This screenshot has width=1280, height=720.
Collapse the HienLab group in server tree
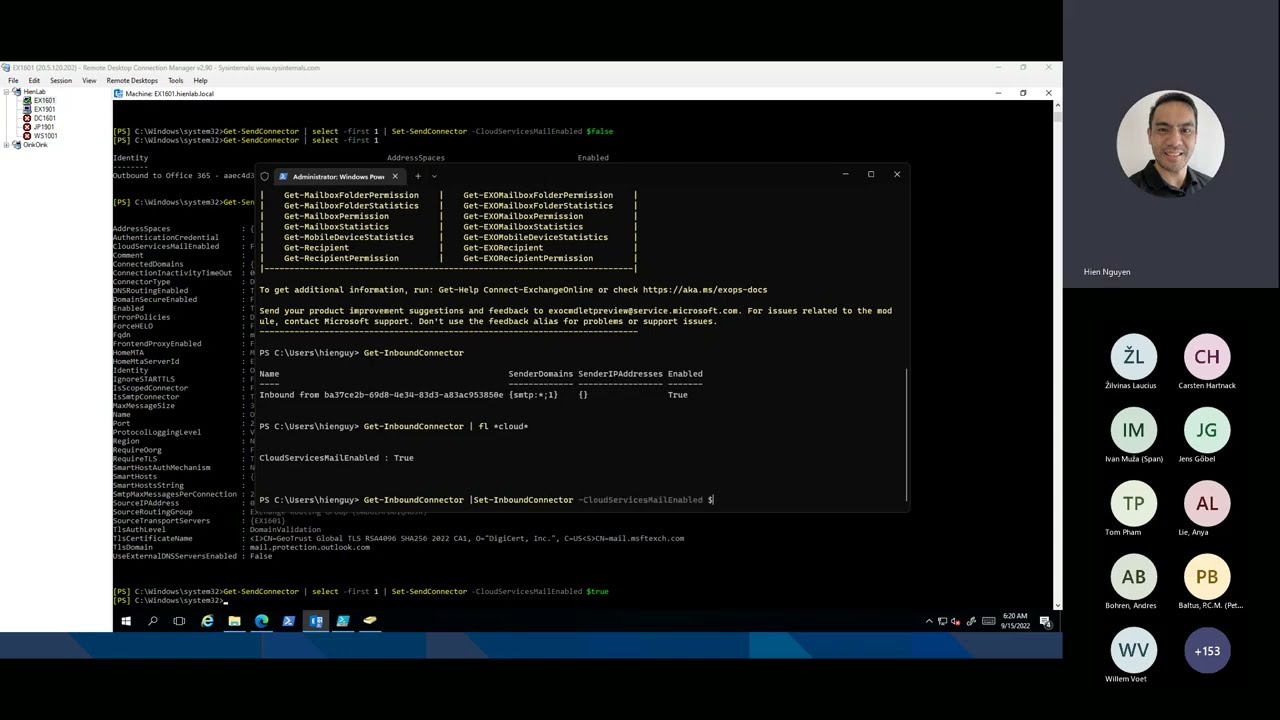6,92
